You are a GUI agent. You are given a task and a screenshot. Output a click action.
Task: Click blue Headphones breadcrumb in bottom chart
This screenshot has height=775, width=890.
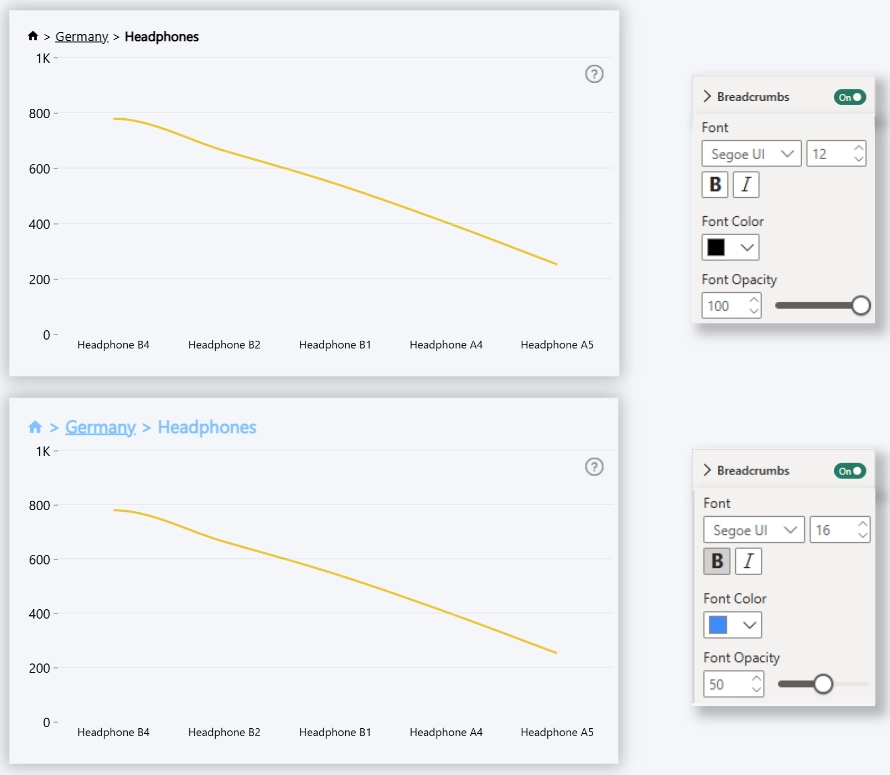pyautogui.click(x=207, y=427)
